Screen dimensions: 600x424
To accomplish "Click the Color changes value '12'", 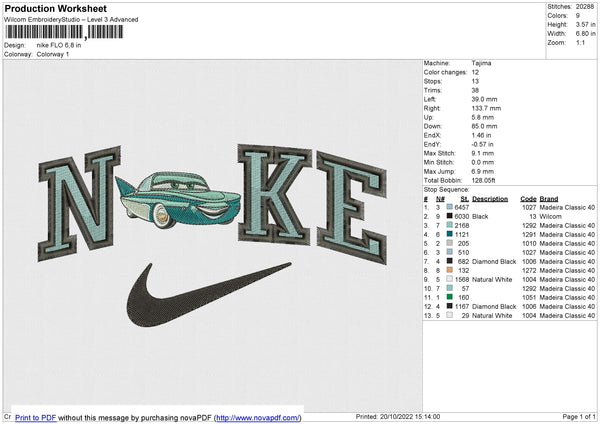I will pos(475,72).
